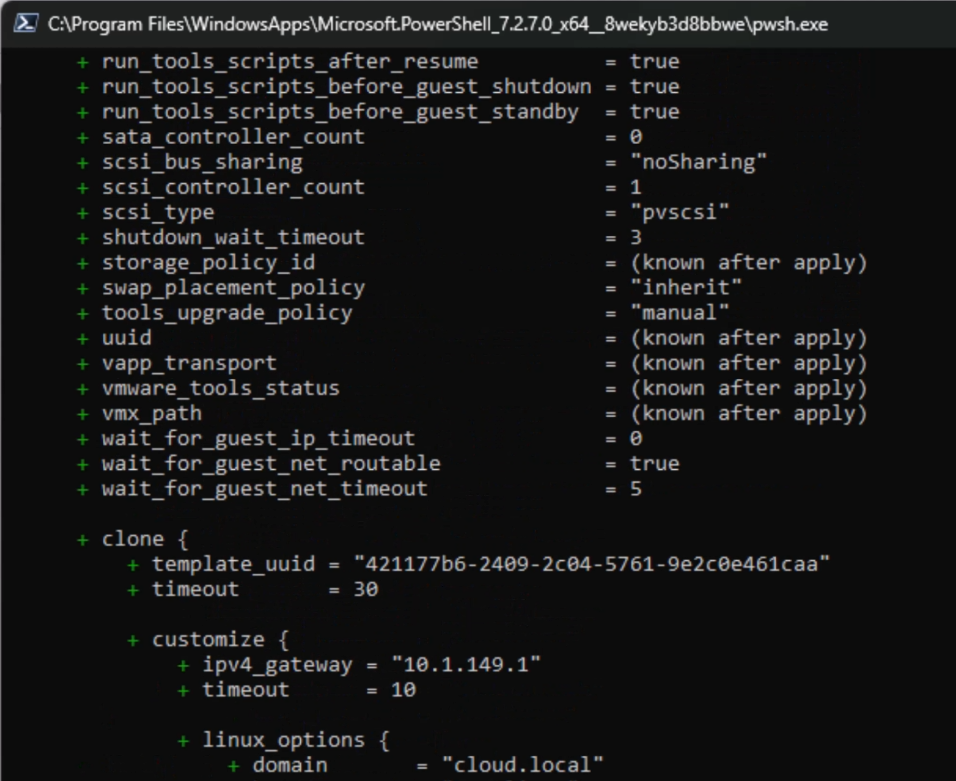This screenshot has height=781, width=956.
Task: Click the pwsh.exe window title path
Action: click(x=437, y=23)
